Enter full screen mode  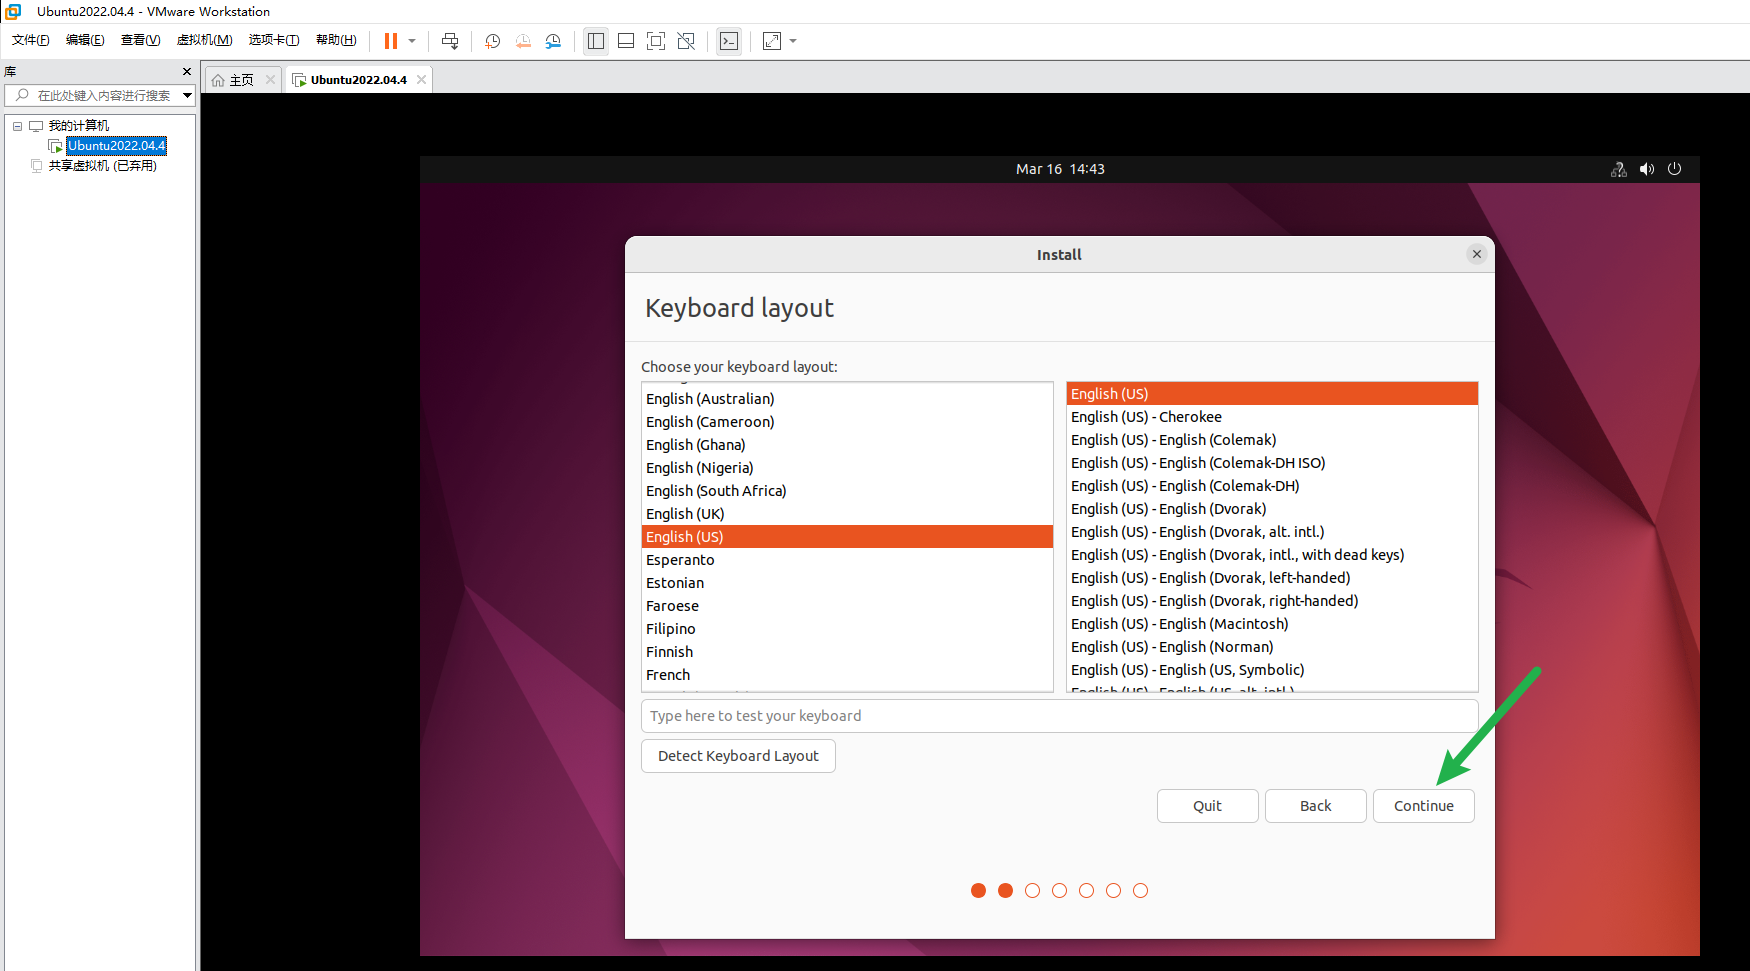656,41
